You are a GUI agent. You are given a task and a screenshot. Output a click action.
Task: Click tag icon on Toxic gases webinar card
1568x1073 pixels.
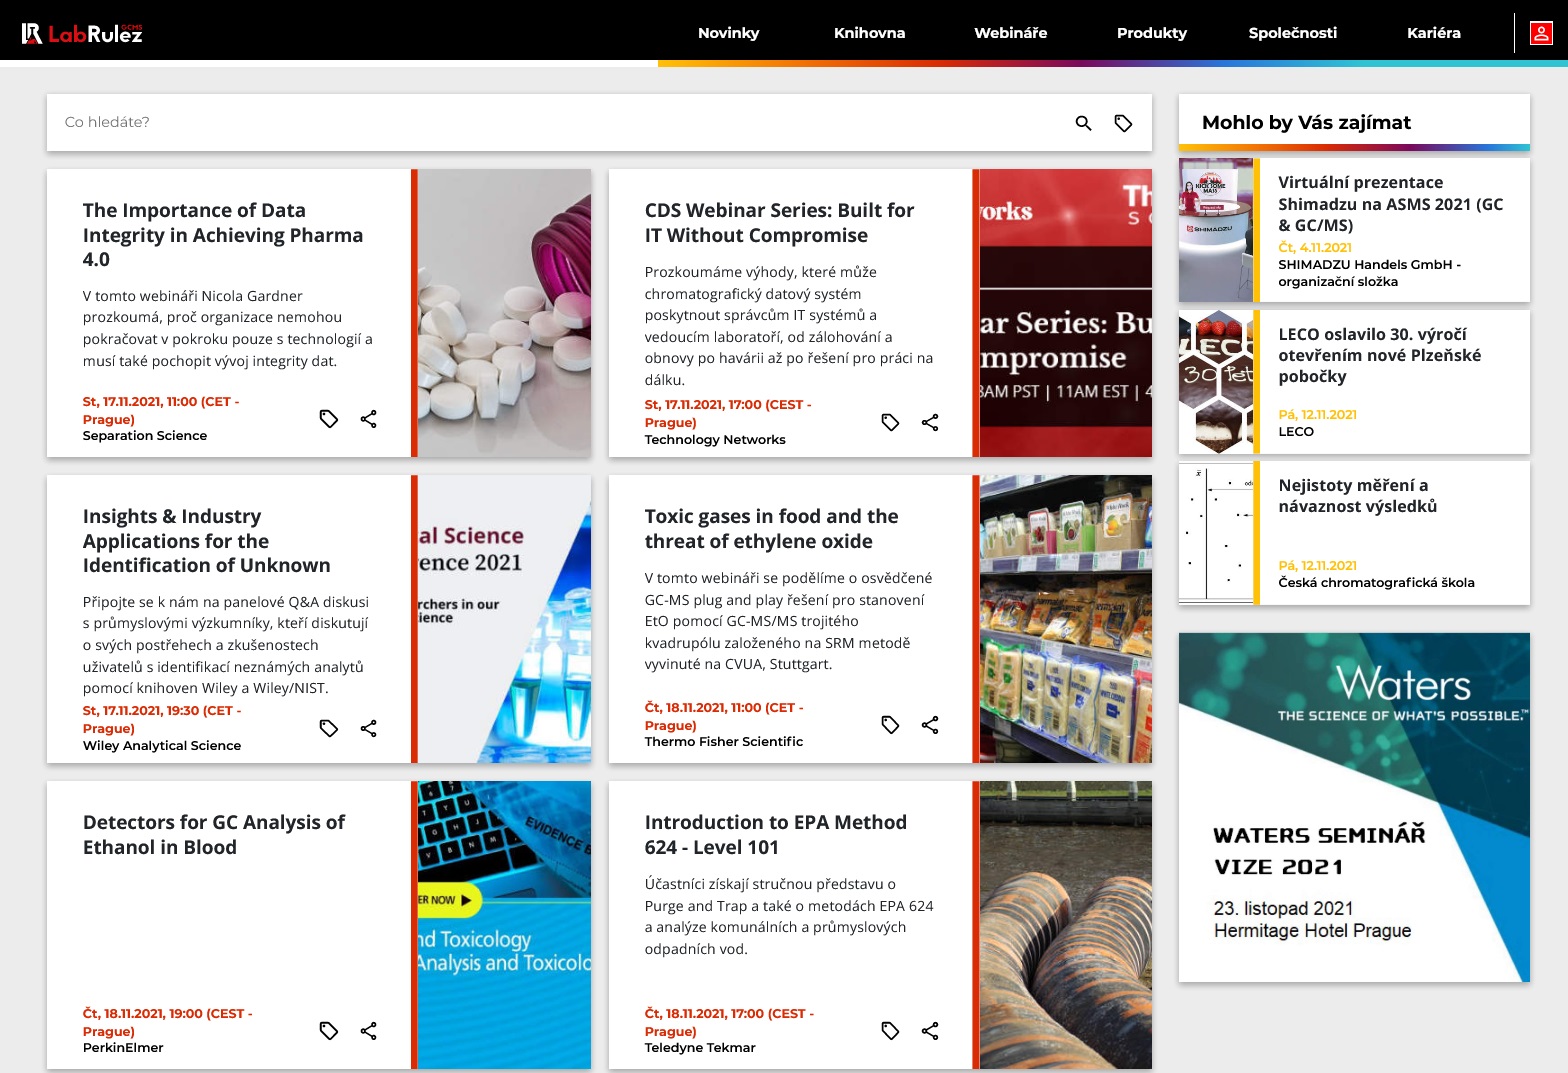click(890, 725)
